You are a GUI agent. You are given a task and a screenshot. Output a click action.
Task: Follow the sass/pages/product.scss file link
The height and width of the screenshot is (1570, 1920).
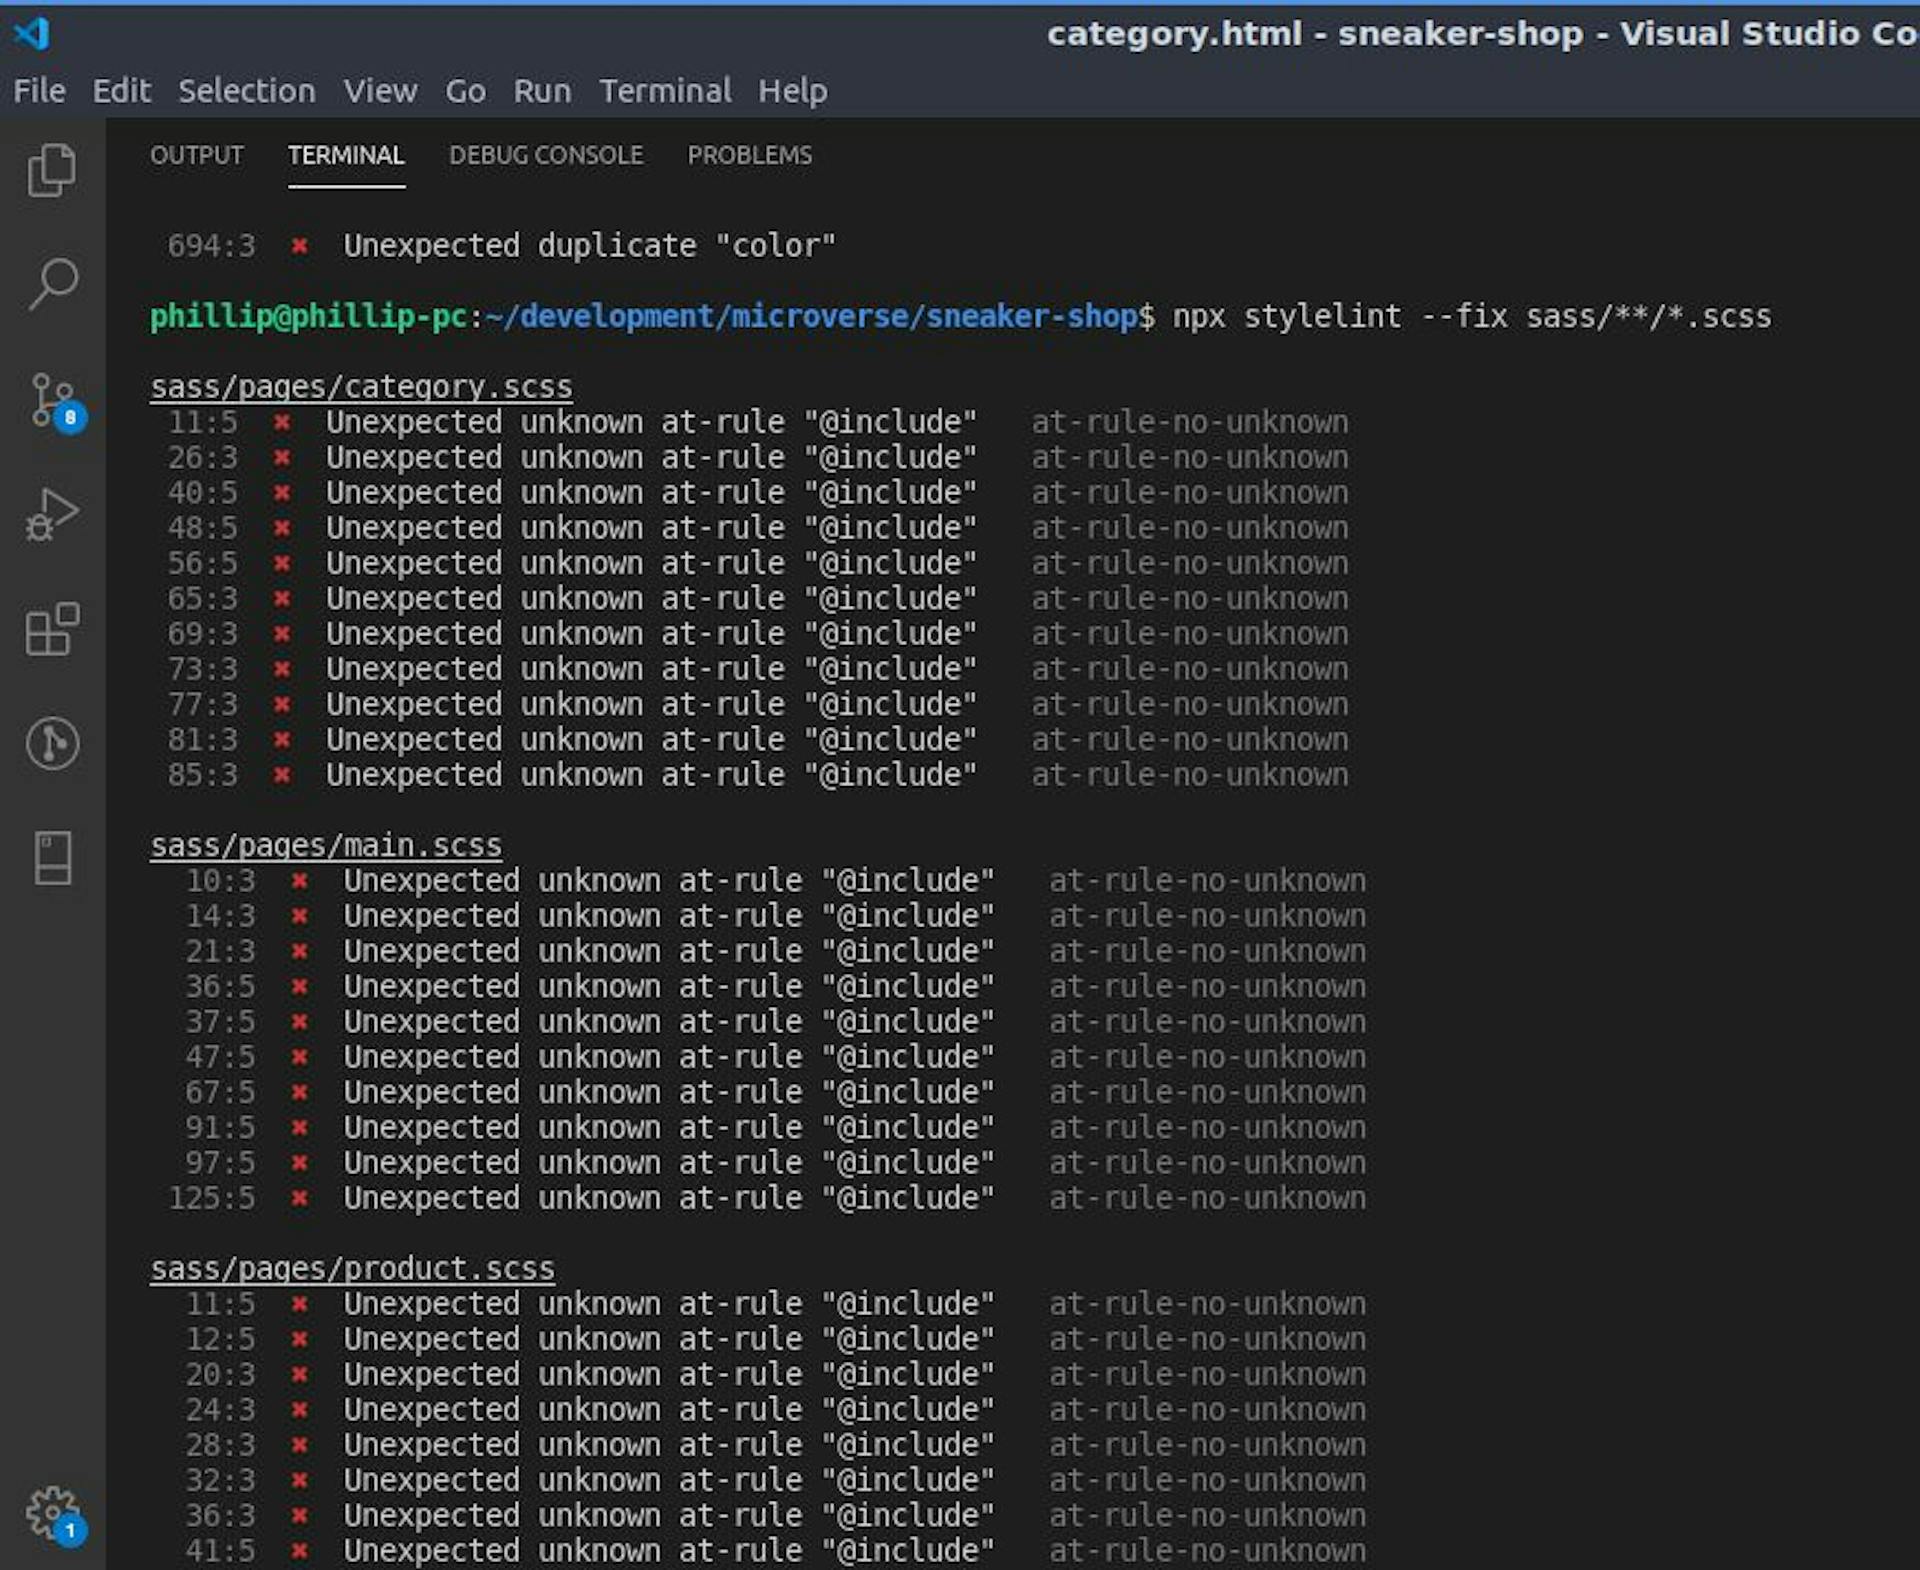click(x=352, y=1269)
